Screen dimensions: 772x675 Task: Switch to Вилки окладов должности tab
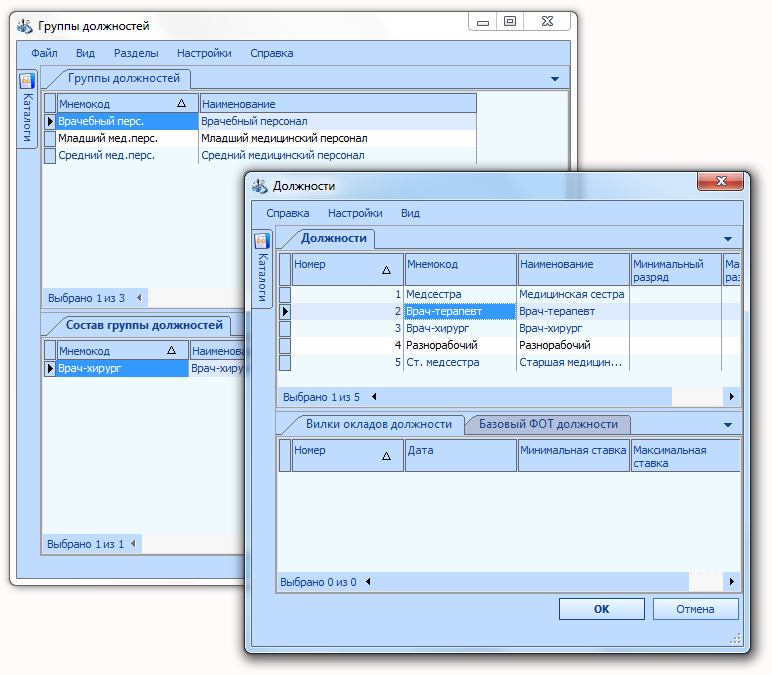(x=379, y=424)
